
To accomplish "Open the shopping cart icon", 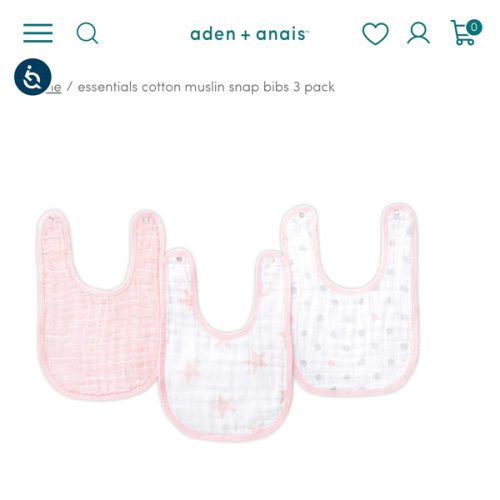I will pyautogui.click(x=463, y=33).
